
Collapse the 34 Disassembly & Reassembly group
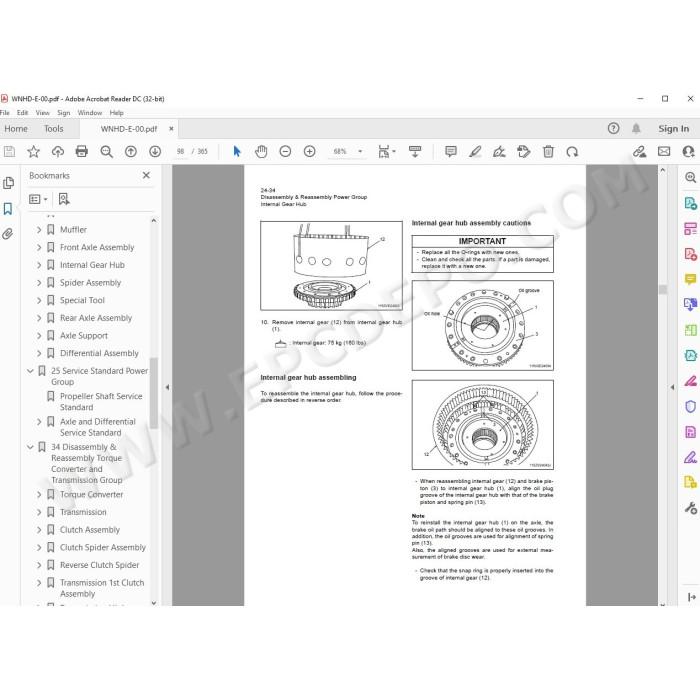click(30, 447)
